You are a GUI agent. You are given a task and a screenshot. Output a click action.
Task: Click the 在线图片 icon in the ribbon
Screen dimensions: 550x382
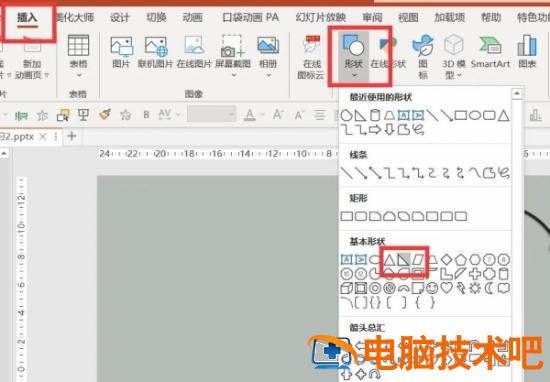[194, 46]
